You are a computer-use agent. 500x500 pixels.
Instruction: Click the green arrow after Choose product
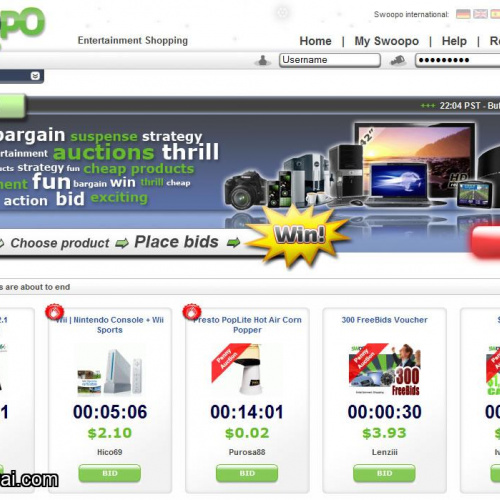pyautogui.click(x=122, y=243)
